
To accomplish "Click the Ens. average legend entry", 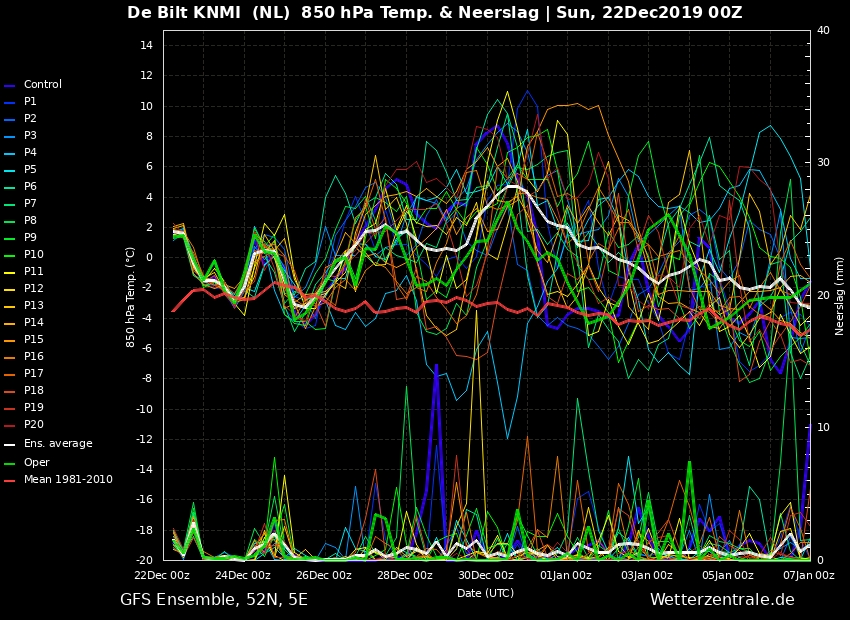I will tap(48, 444).
